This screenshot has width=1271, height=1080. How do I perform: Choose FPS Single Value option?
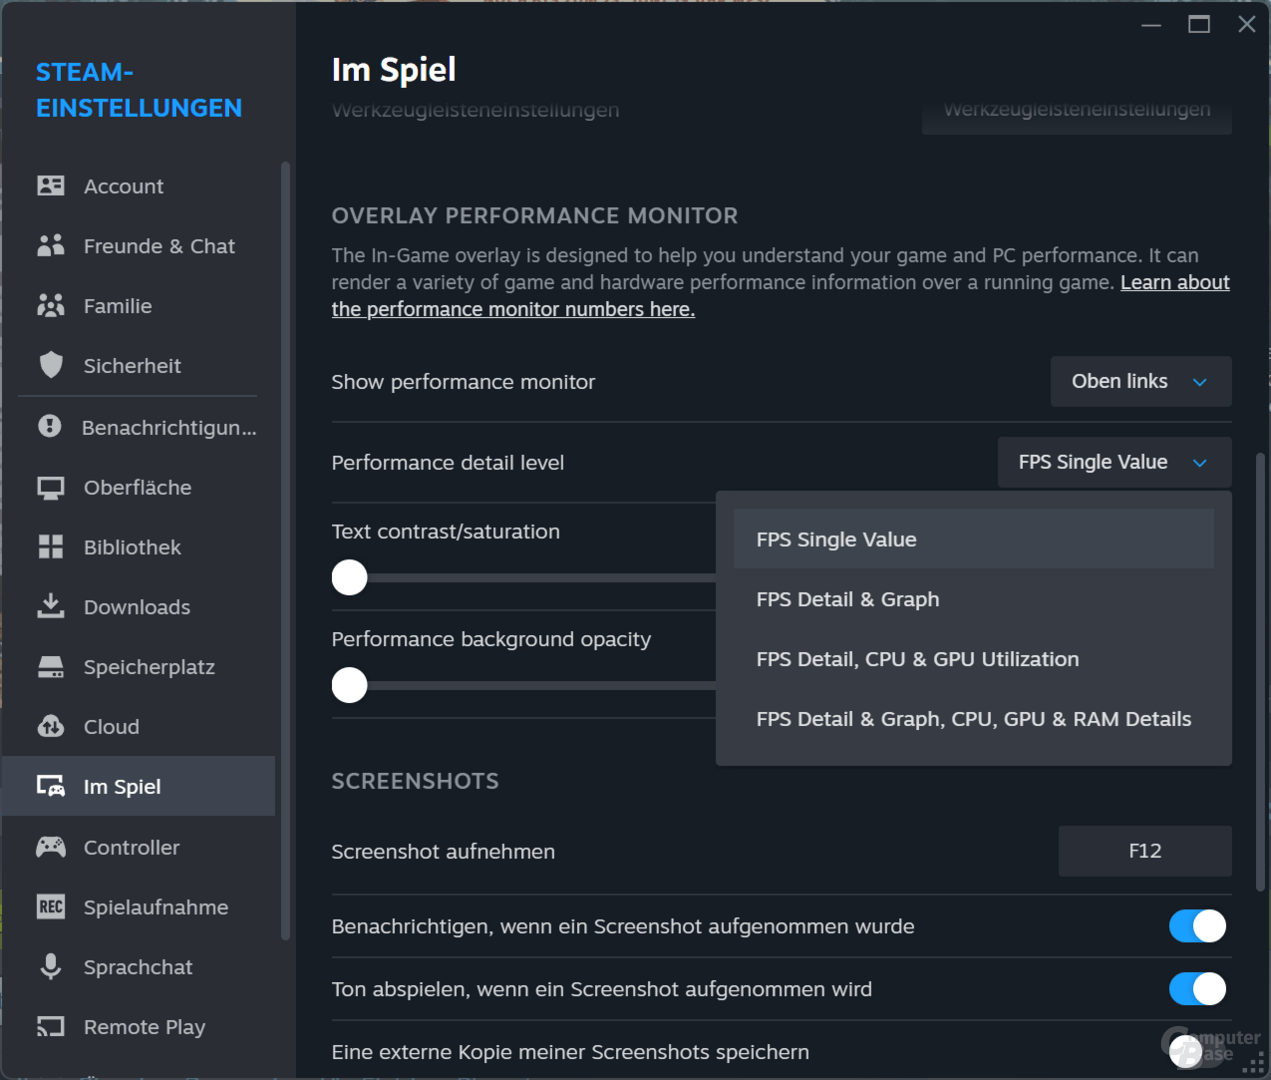(x=973, y=539)
